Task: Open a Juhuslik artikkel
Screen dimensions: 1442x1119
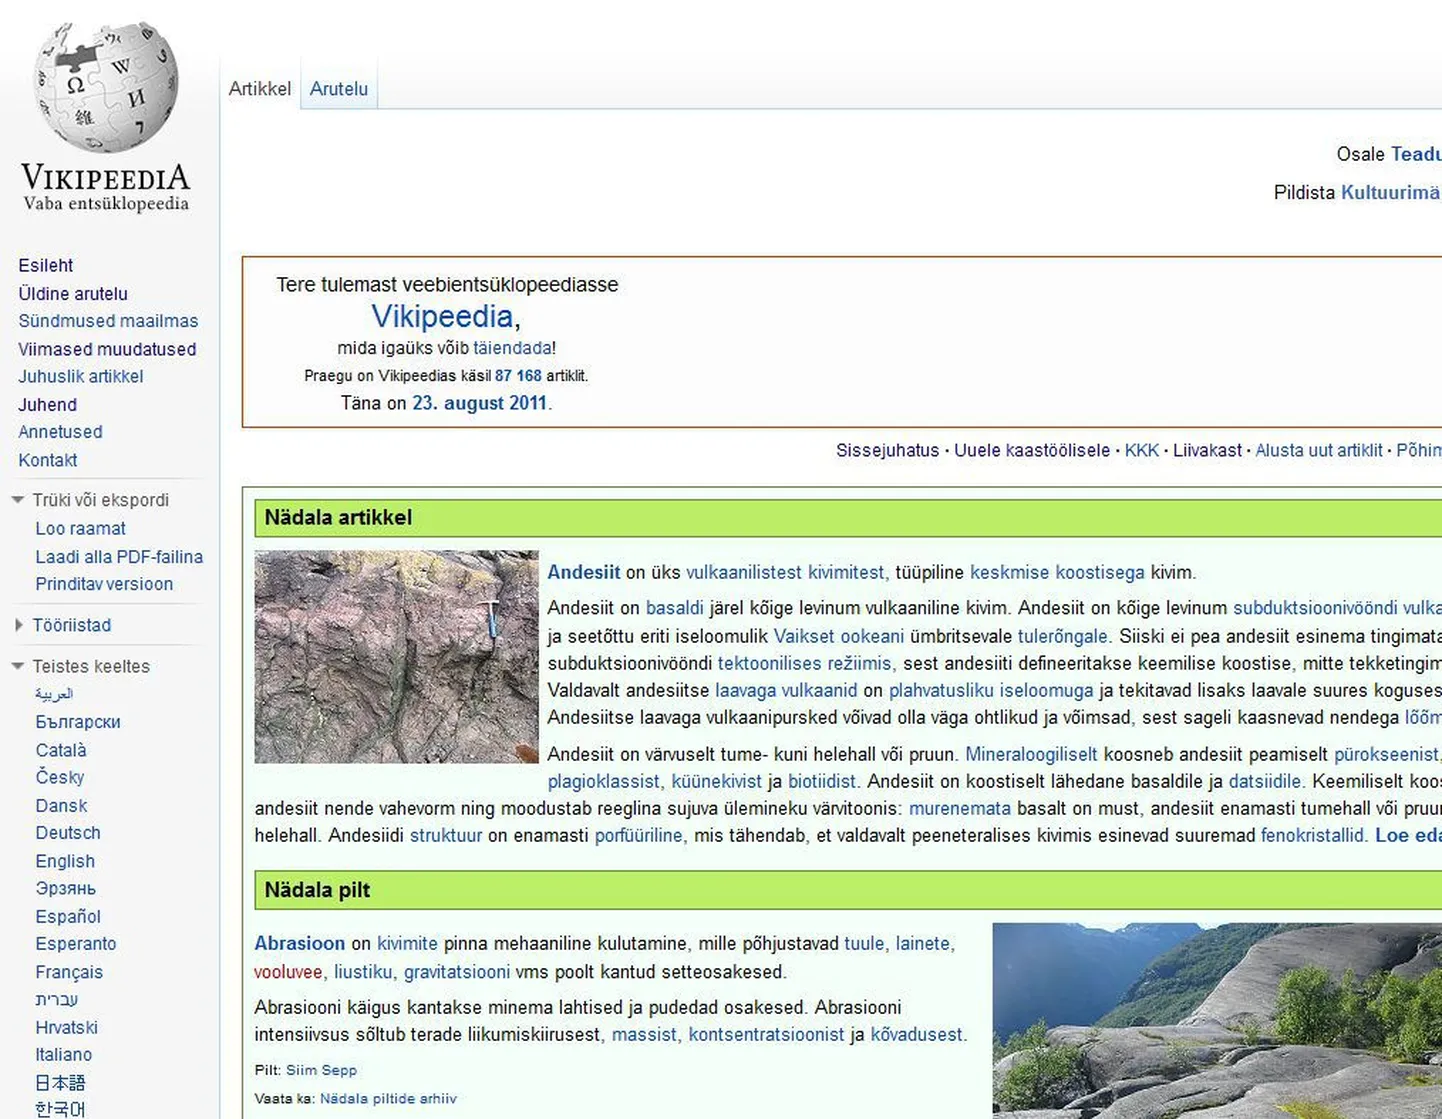Action: (x=81, y=376)
